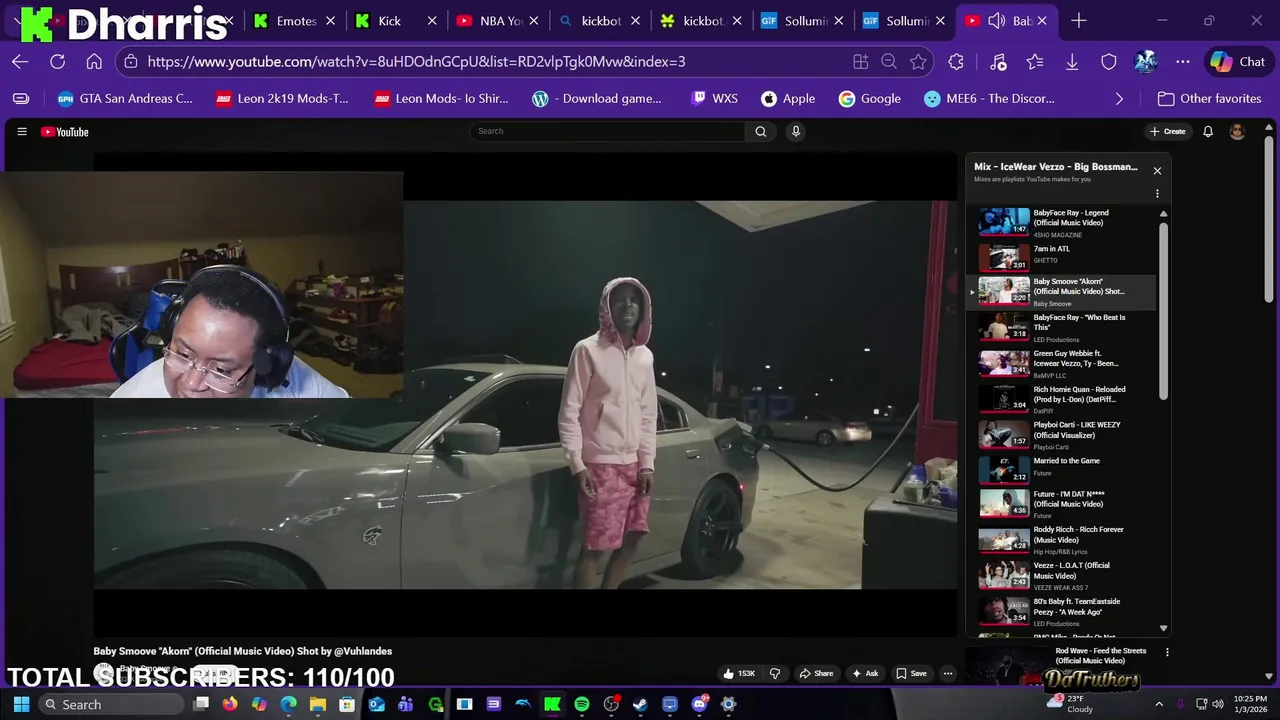This screenshot has height=720, width=1280.
Task: Open the browser profile avatar
Action: pyautogui.click(x=1146, y=62)
